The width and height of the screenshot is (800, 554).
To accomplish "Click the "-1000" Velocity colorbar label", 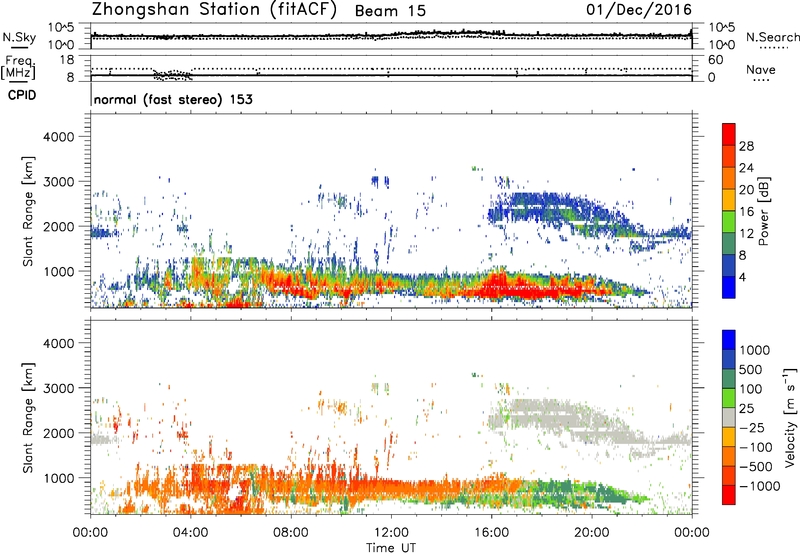I will [759, 486].
